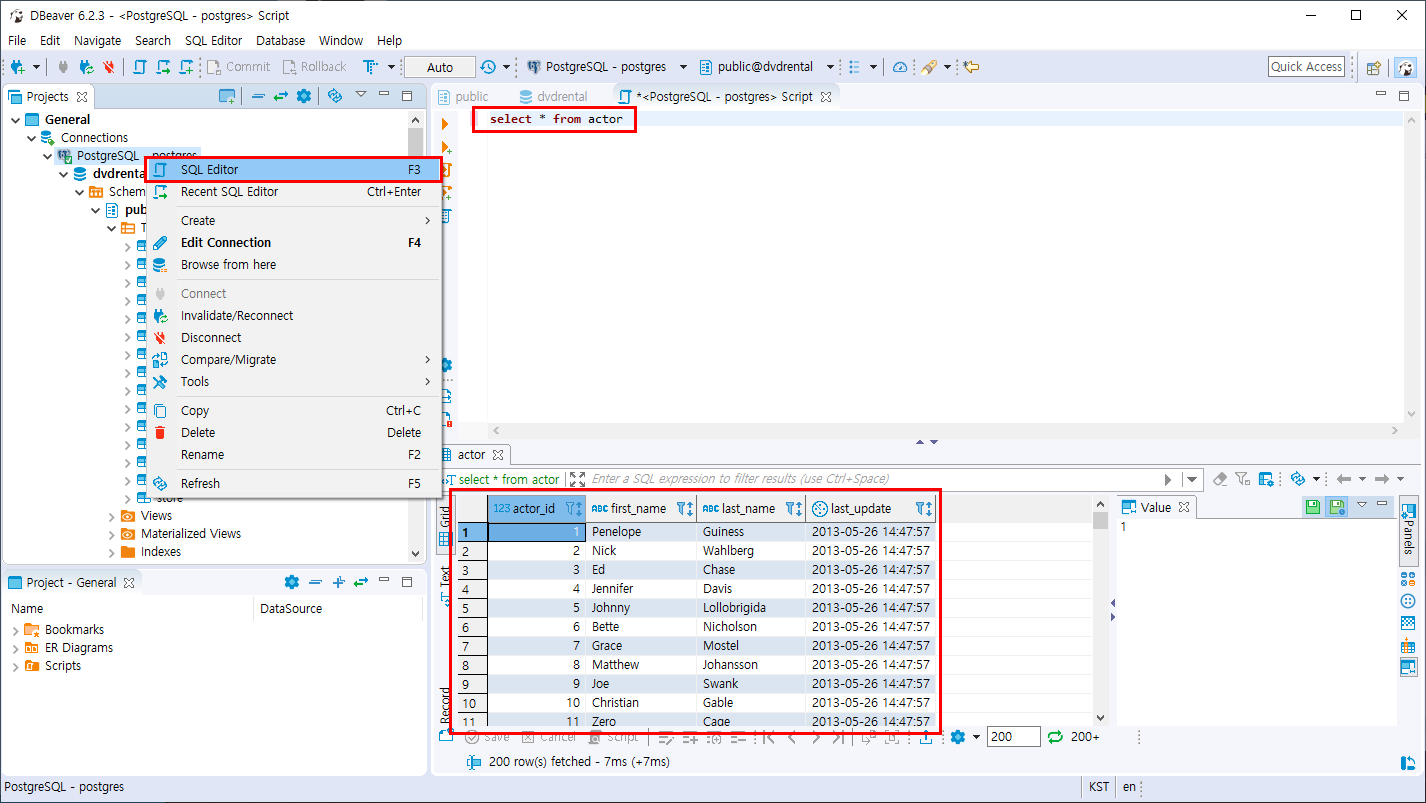Click Create Connection icon in Projects panel
1426x803 pixels.
click(x=228, y=96)
